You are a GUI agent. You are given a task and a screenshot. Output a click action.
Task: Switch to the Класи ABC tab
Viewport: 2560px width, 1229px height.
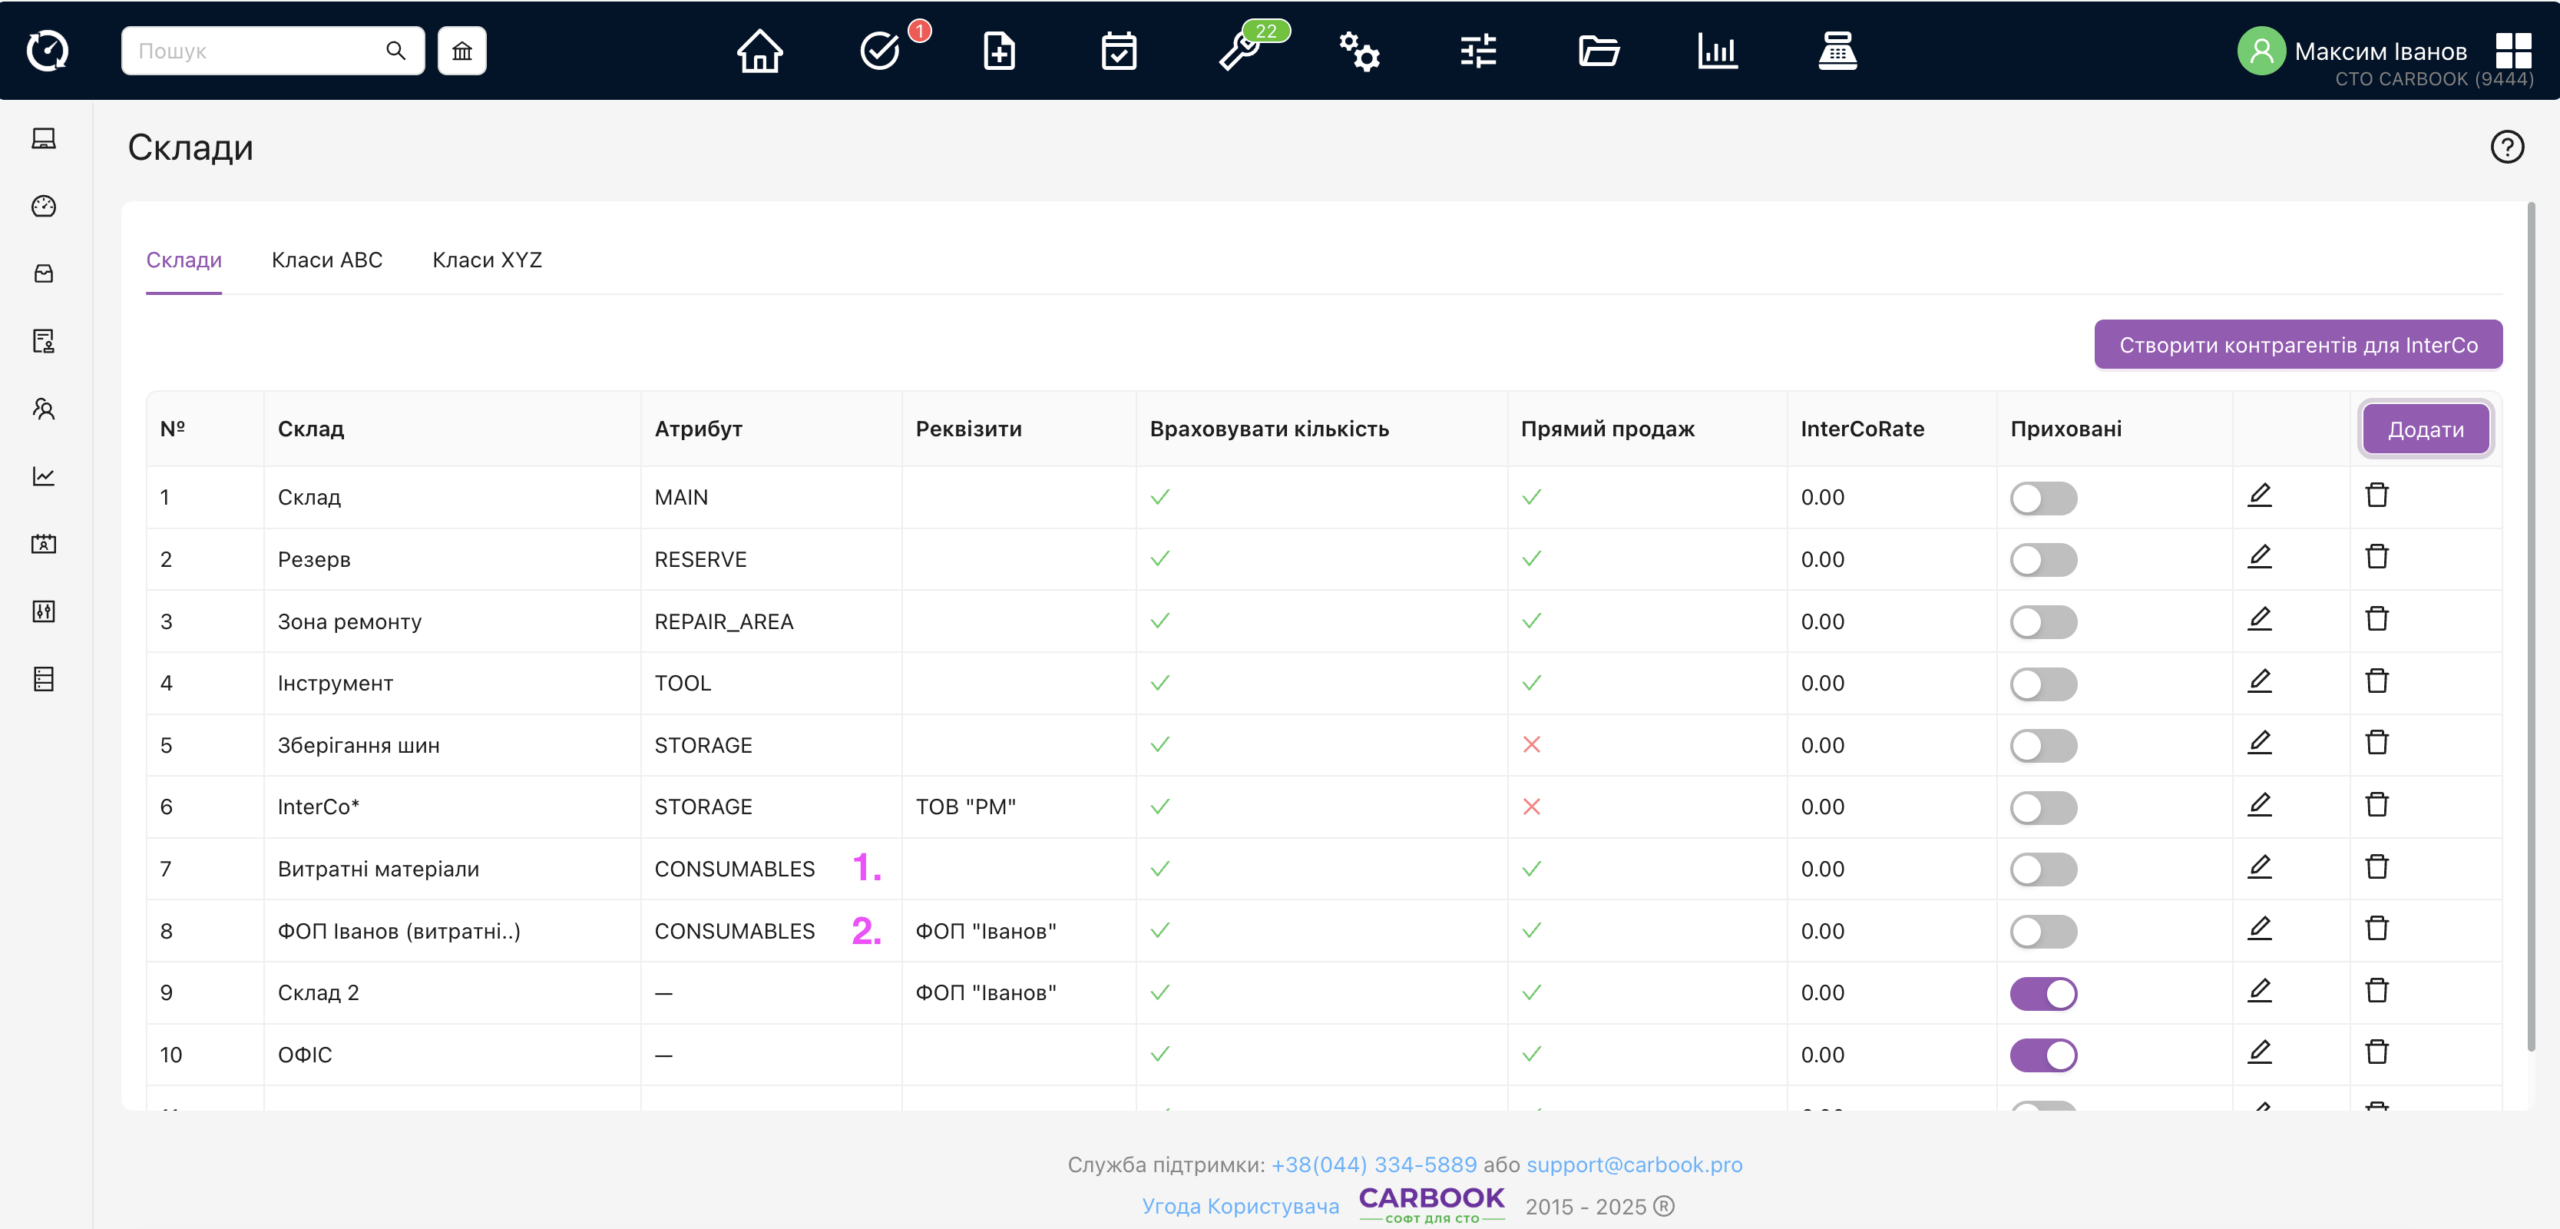[x=327, y=260]
